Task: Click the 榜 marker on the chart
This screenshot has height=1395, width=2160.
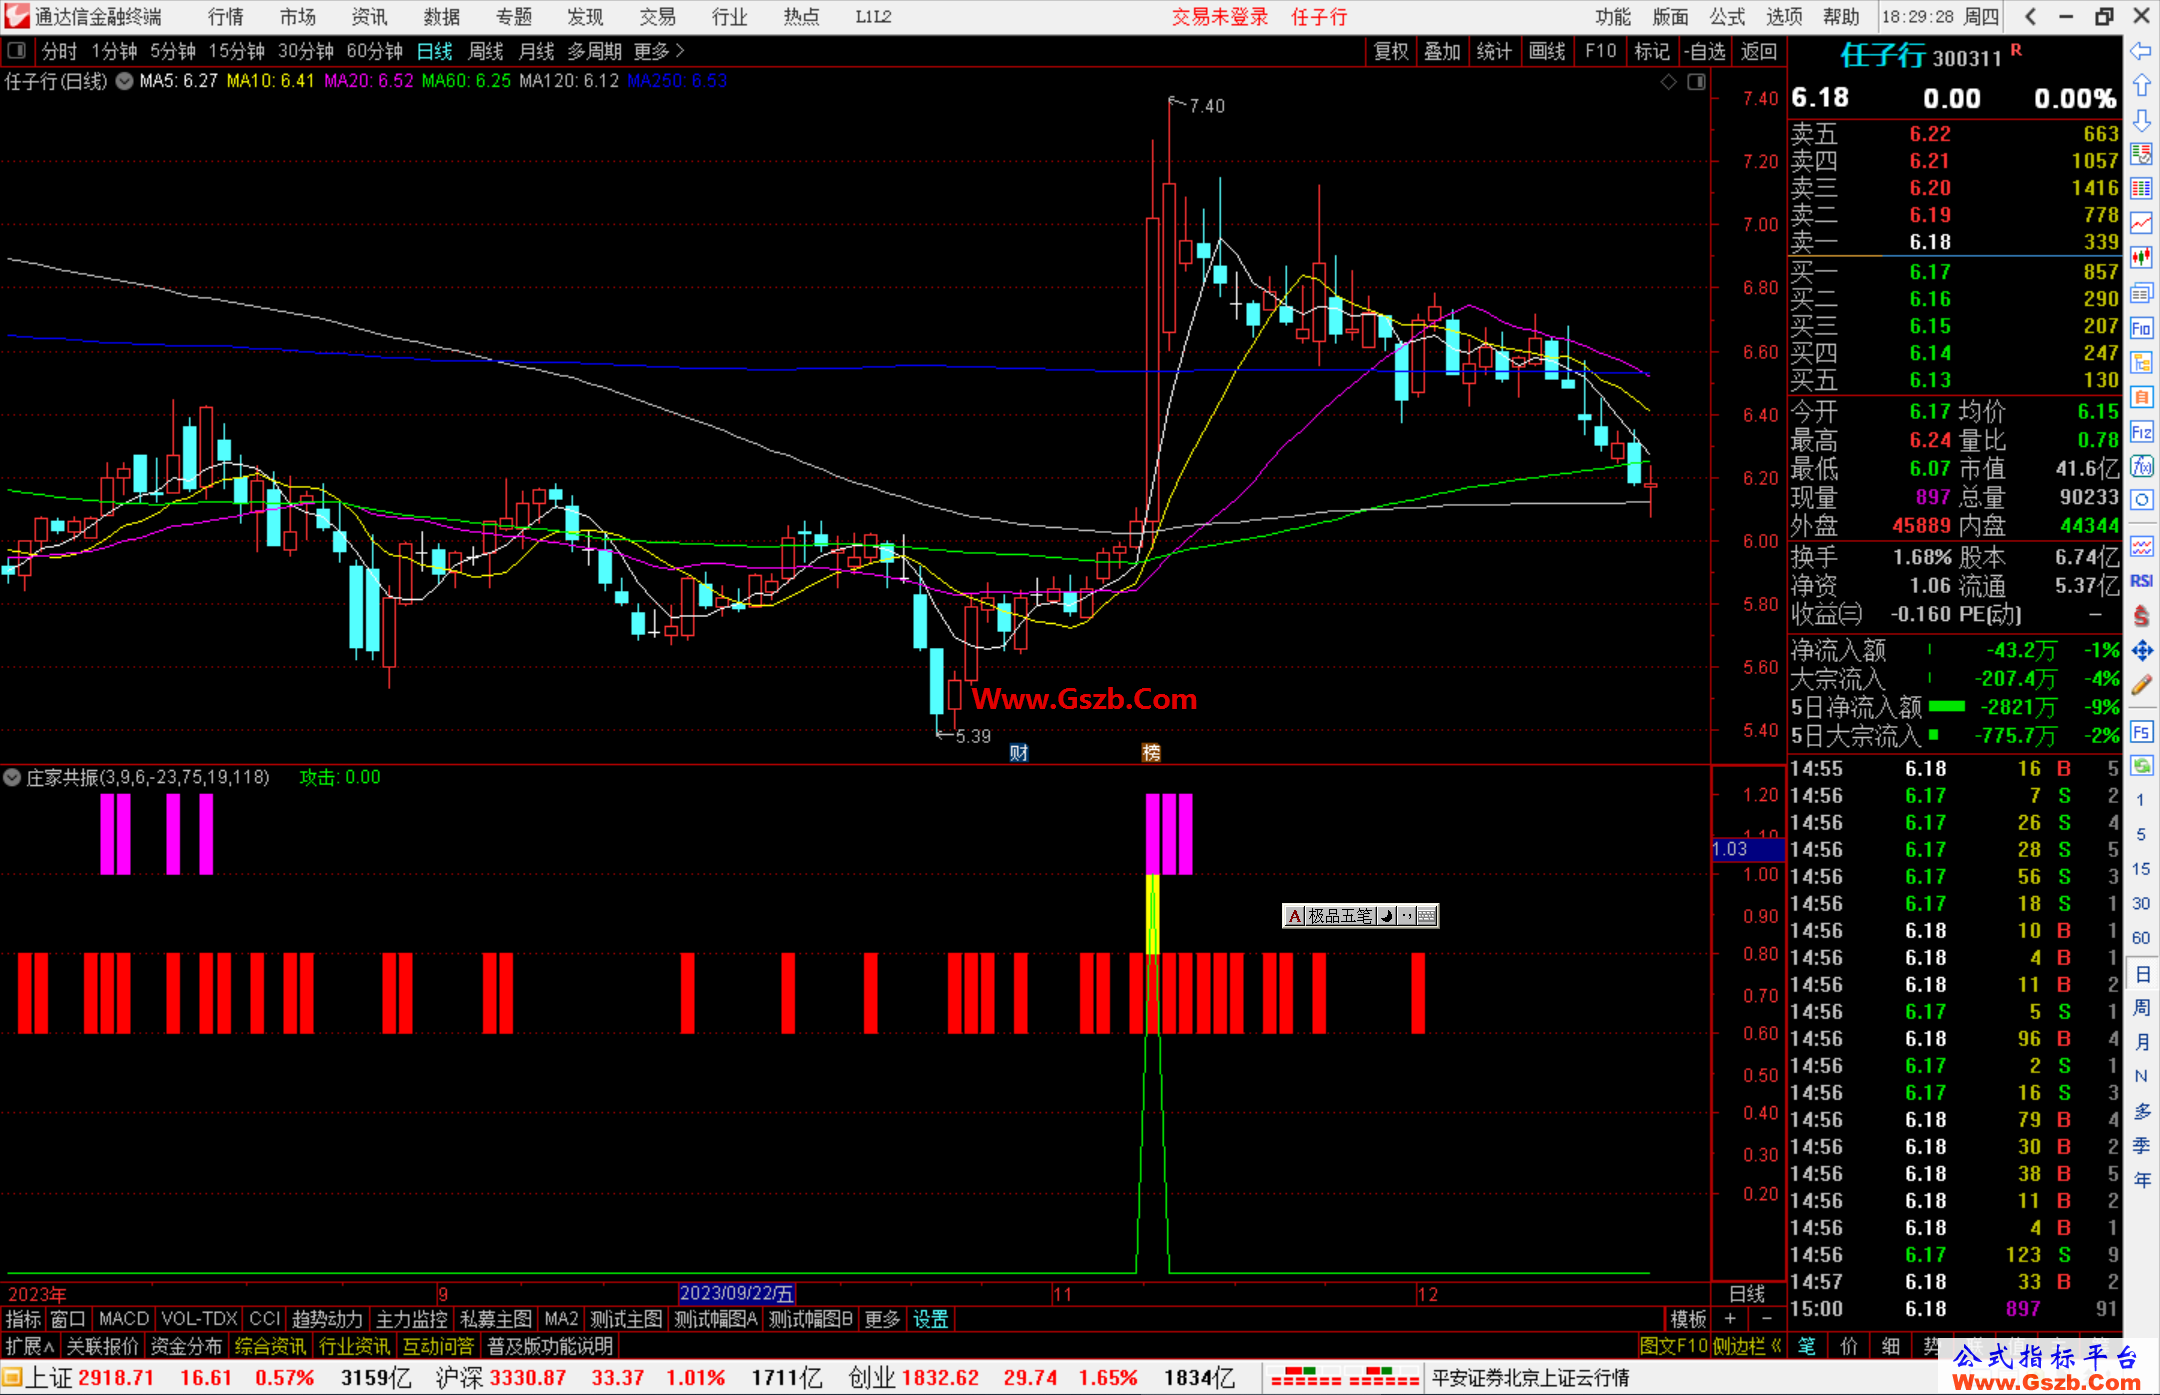Action: [1151, 753]
